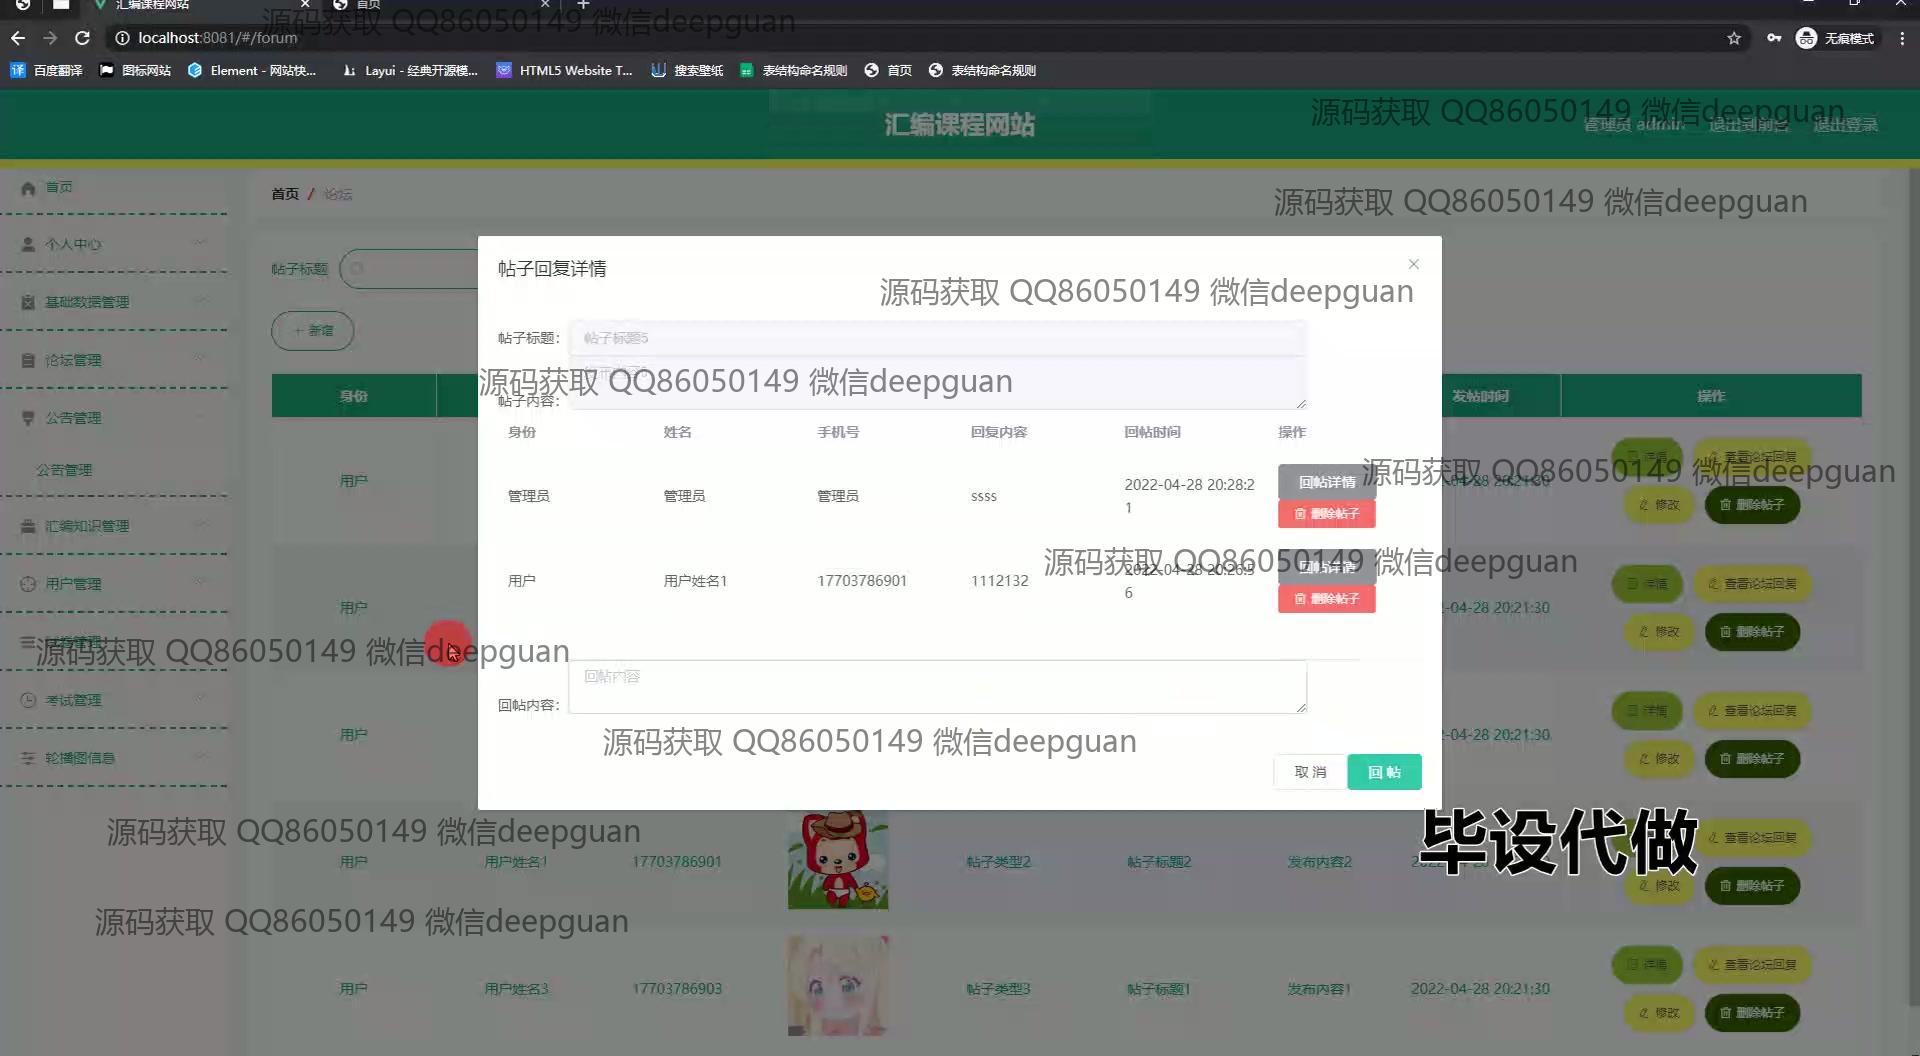Expand the 用户管理 chevron in sidebar
The width and height of the screenshot is (1920, 1056).
click(200, 583)
